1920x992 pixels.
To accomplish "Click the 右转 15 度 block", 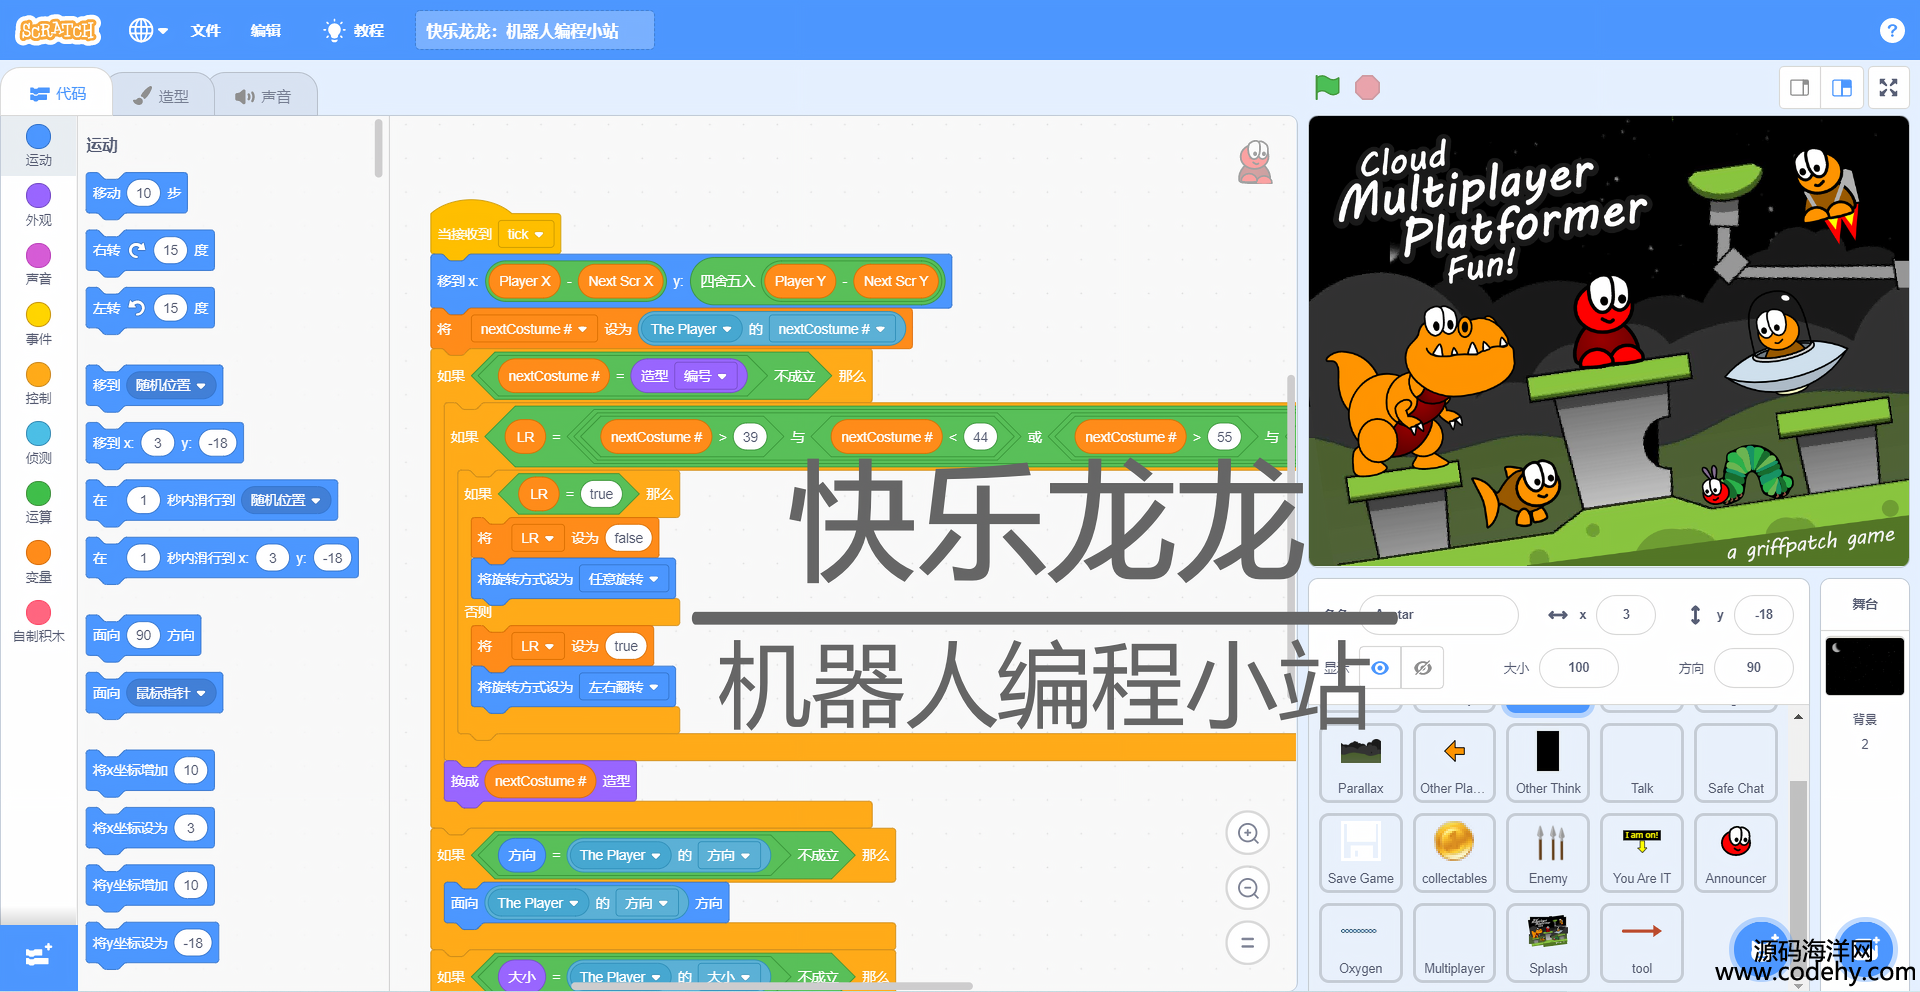I will point(150,251).
